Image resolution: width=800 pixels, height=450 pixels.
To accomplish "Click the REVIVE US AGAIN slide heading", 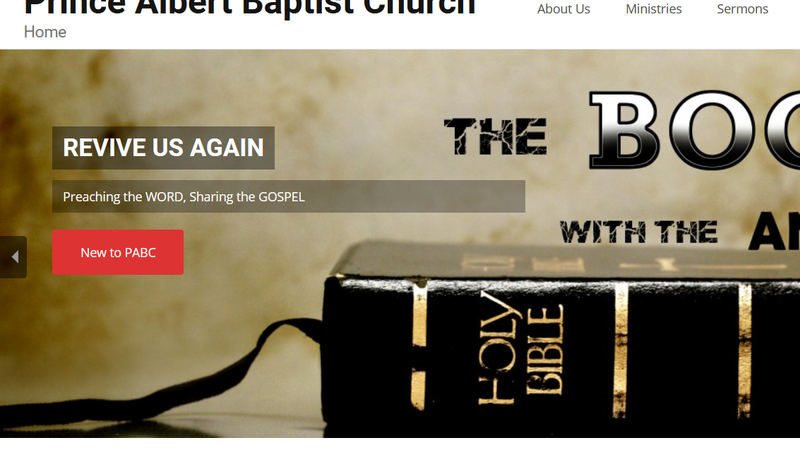I will [x=163, y=148].
